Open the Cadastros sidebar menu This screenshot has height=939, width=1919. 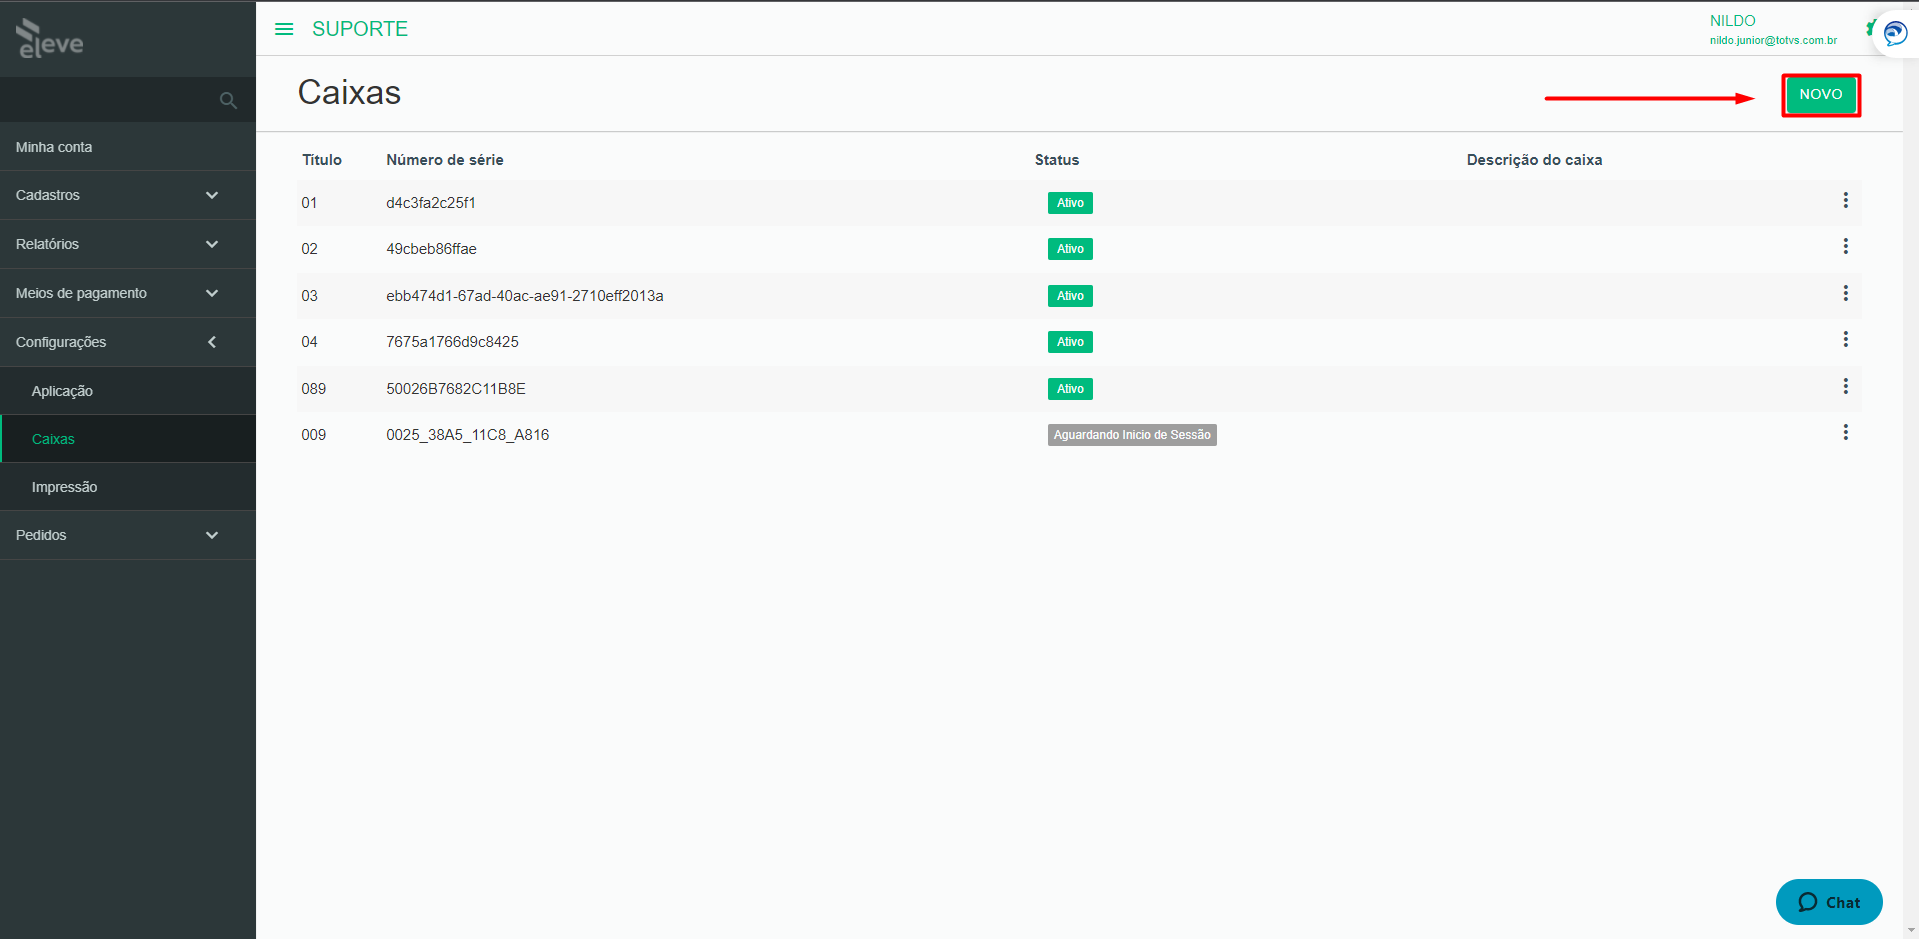(128, 195)
